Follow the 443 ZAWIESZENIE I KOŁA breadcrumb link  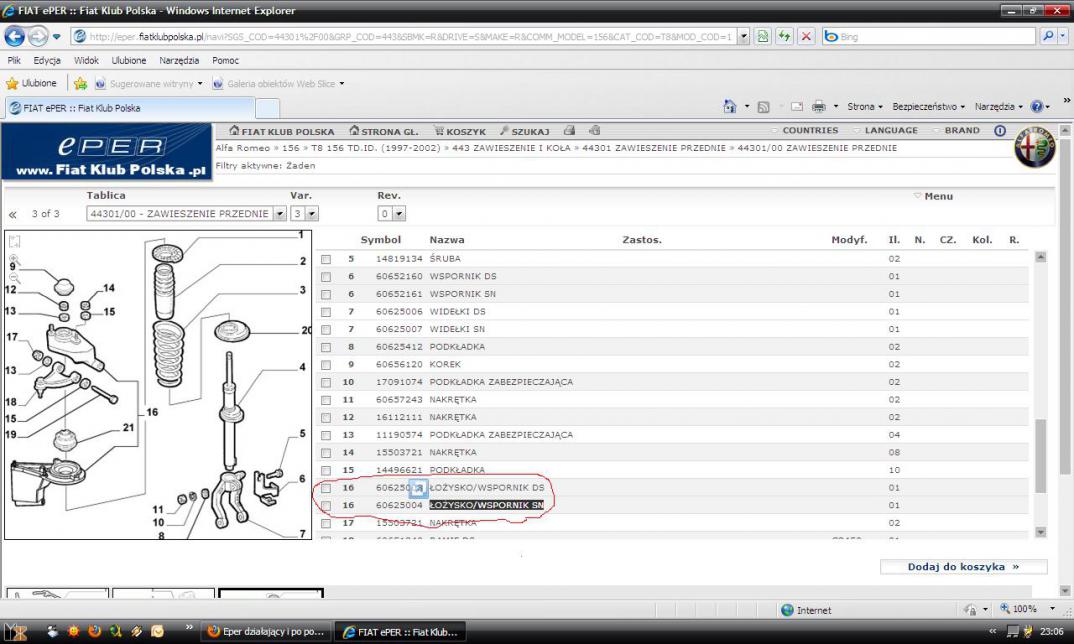point(510,148)
